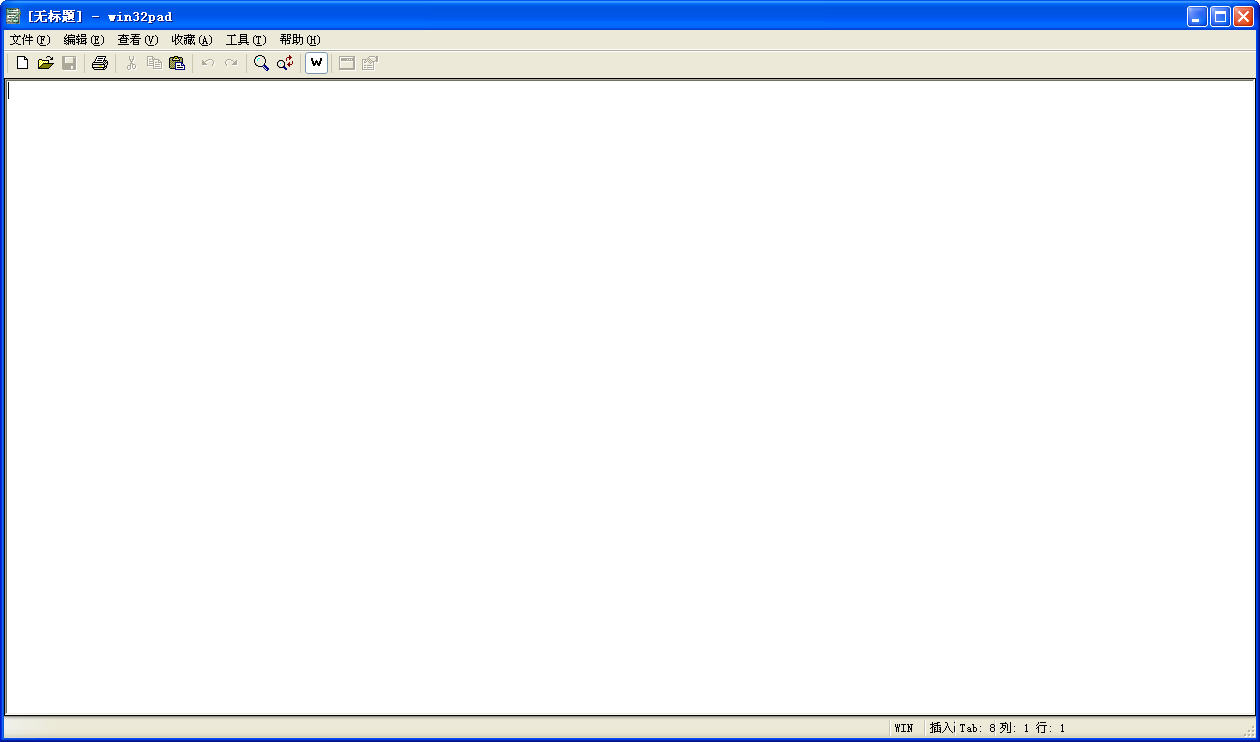
Task: Click the Redo arrow icon
Action: pos(231,63)
